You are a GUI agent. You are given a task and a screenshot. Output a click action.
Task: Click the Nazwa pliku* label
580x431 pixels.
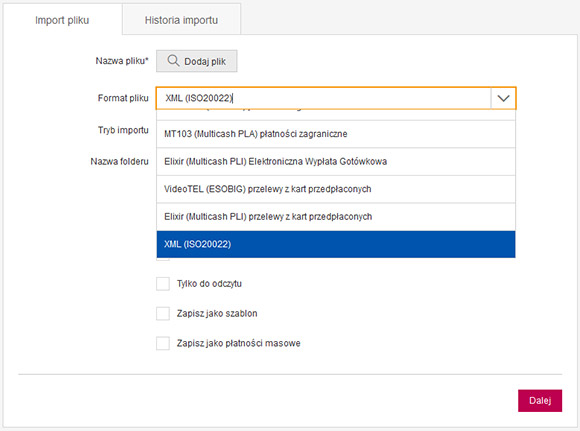point(122,61)
